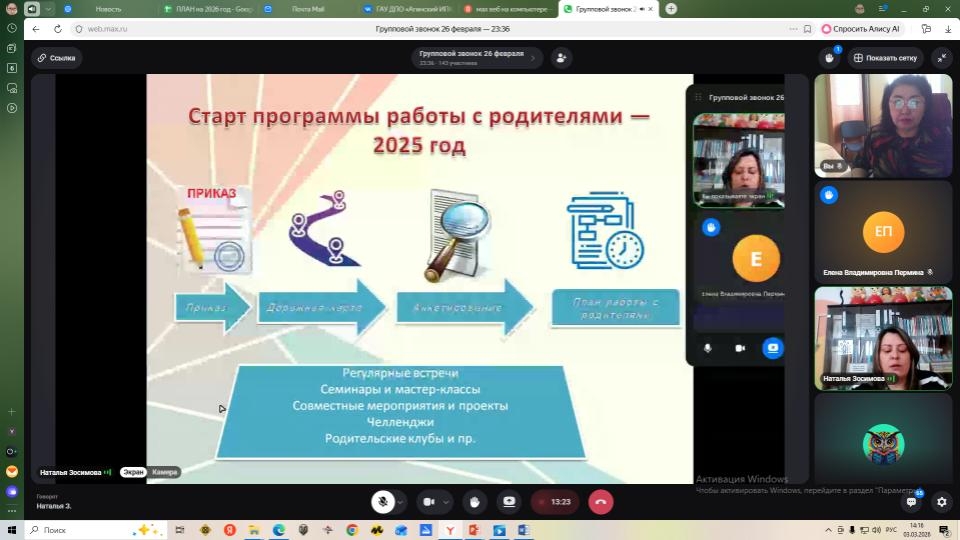Image resolution: width=960 pixels, height=540 pixels.
Task: Open the Windows taskbar search box
Action: [x=80, y=530]
